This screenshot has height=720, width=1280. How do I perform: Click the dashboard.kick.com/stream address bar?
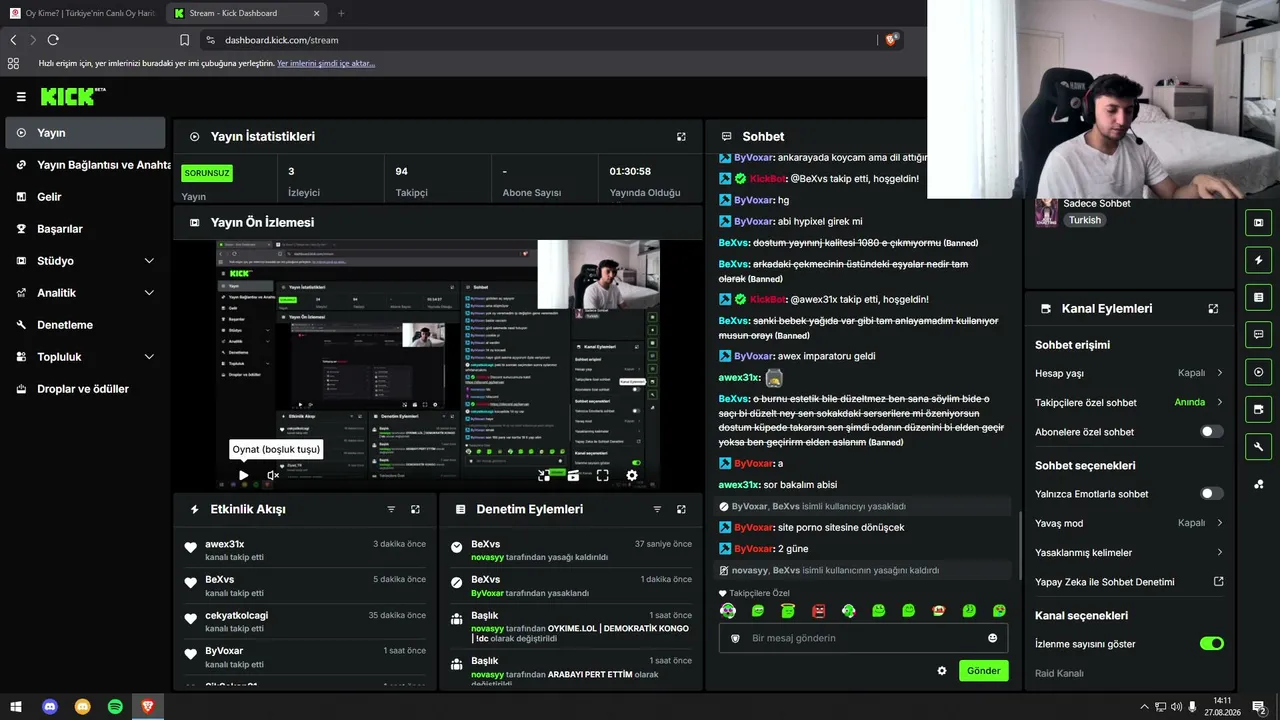(x=281, y=40)
